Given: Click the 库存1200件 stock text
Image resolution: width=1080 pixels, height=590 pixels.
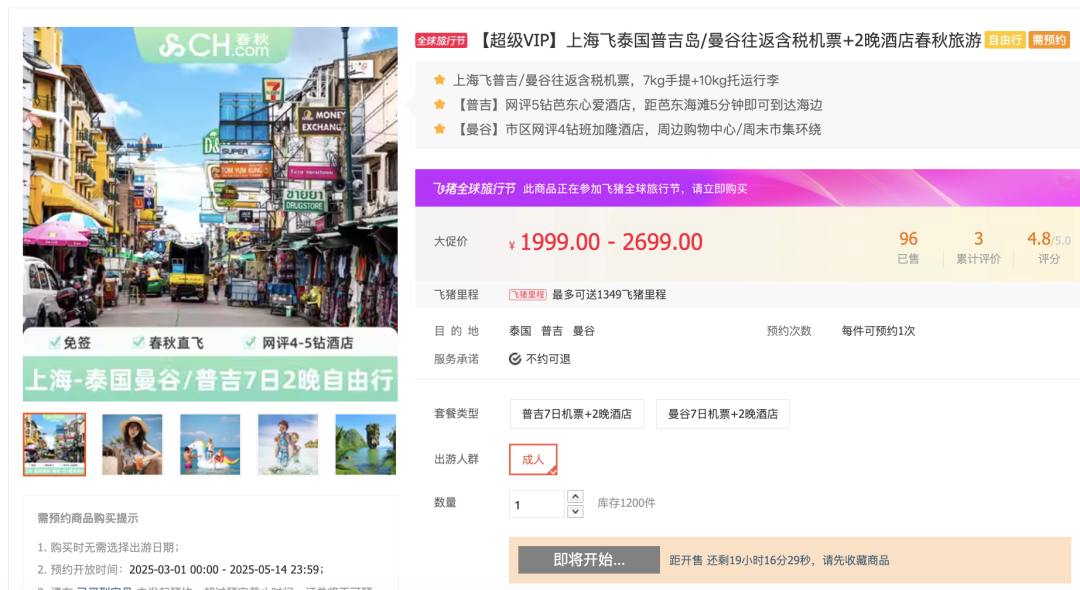Looking at the screenshot, I should (626, 503).
